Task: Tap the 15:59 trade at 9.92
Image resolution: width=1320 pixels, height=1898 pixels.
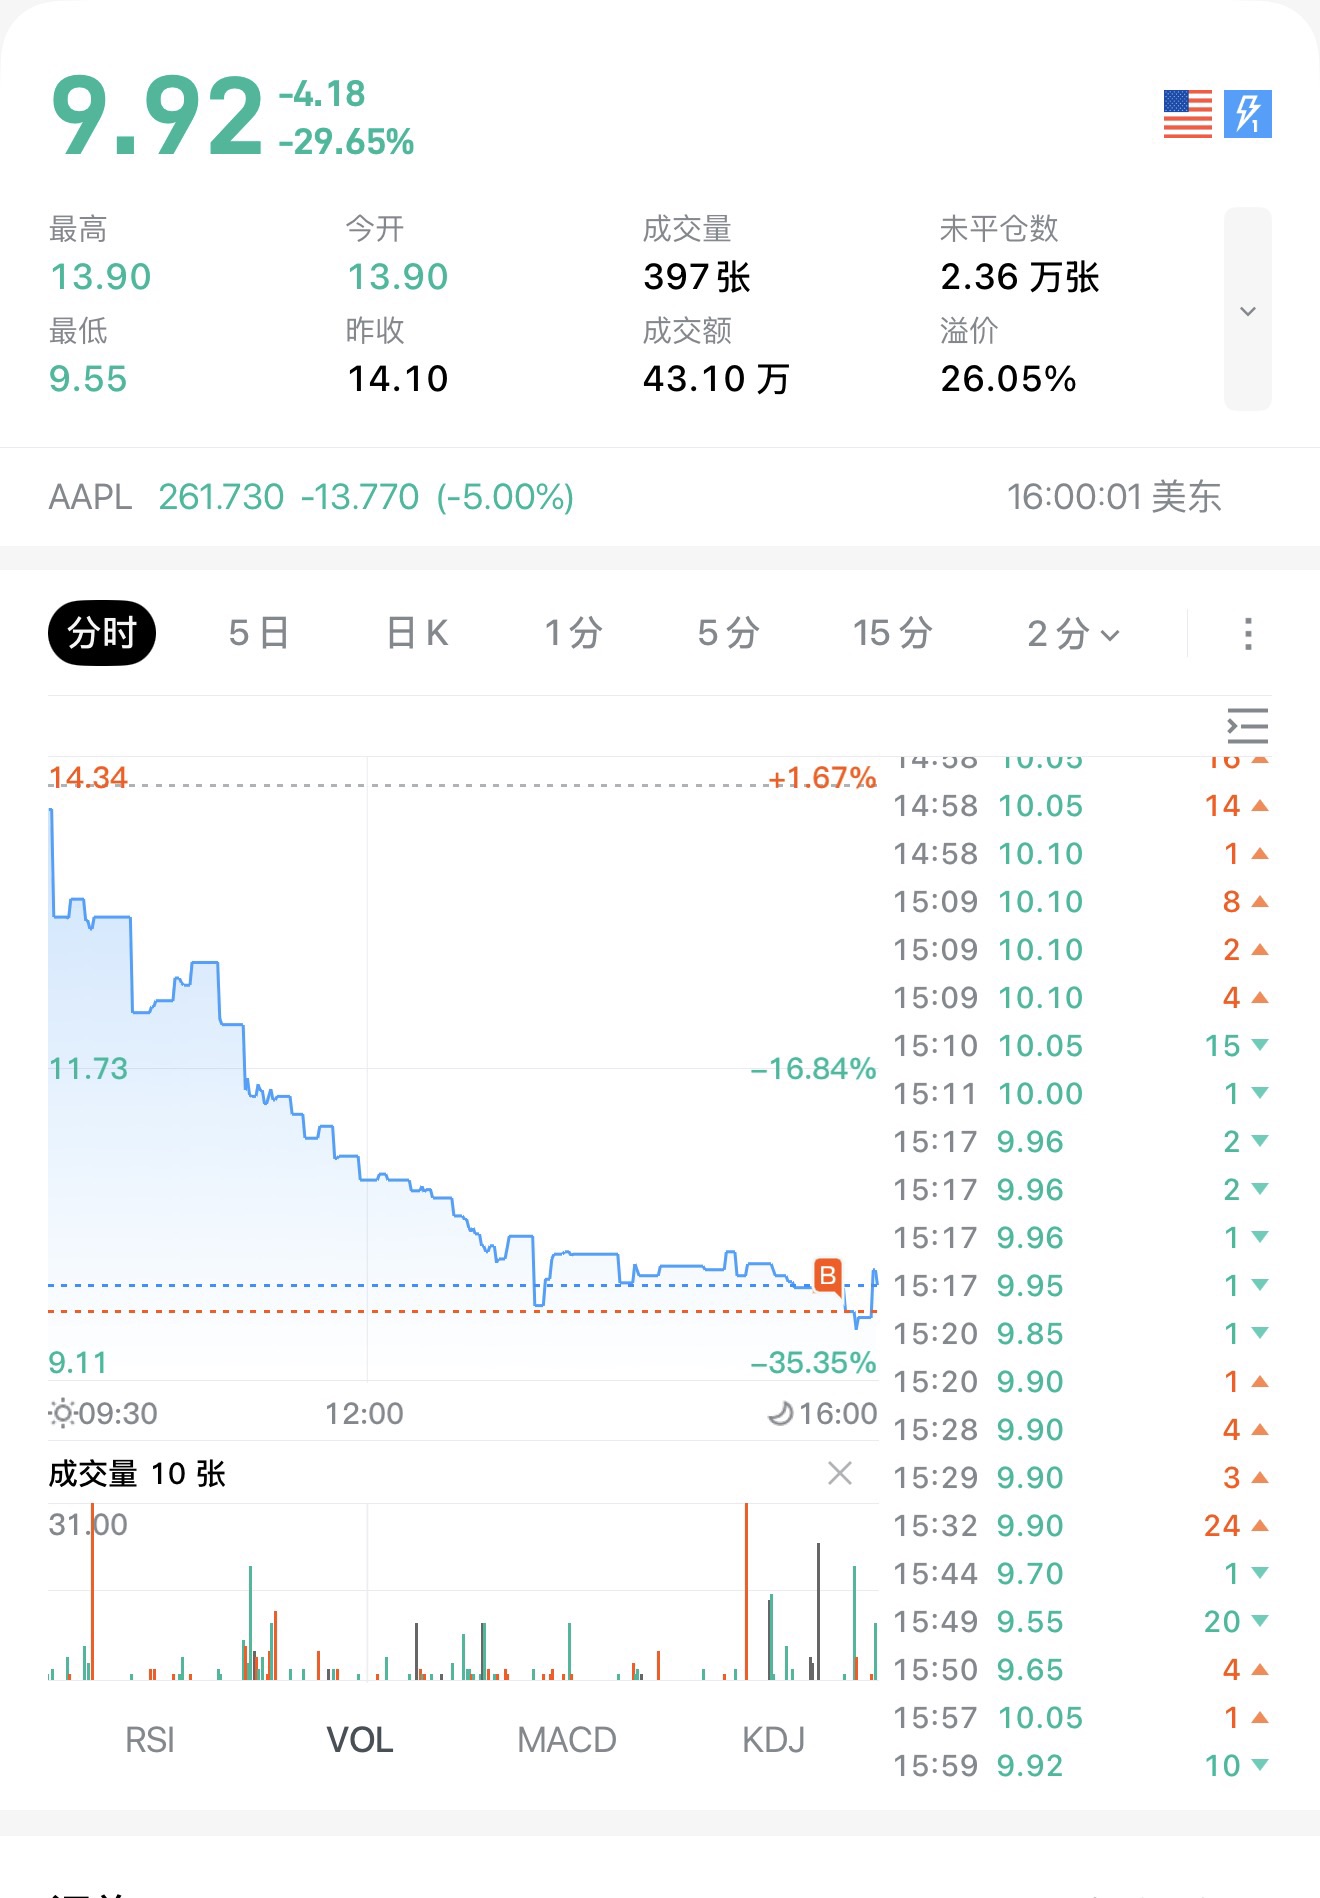Action: 1078,1766
